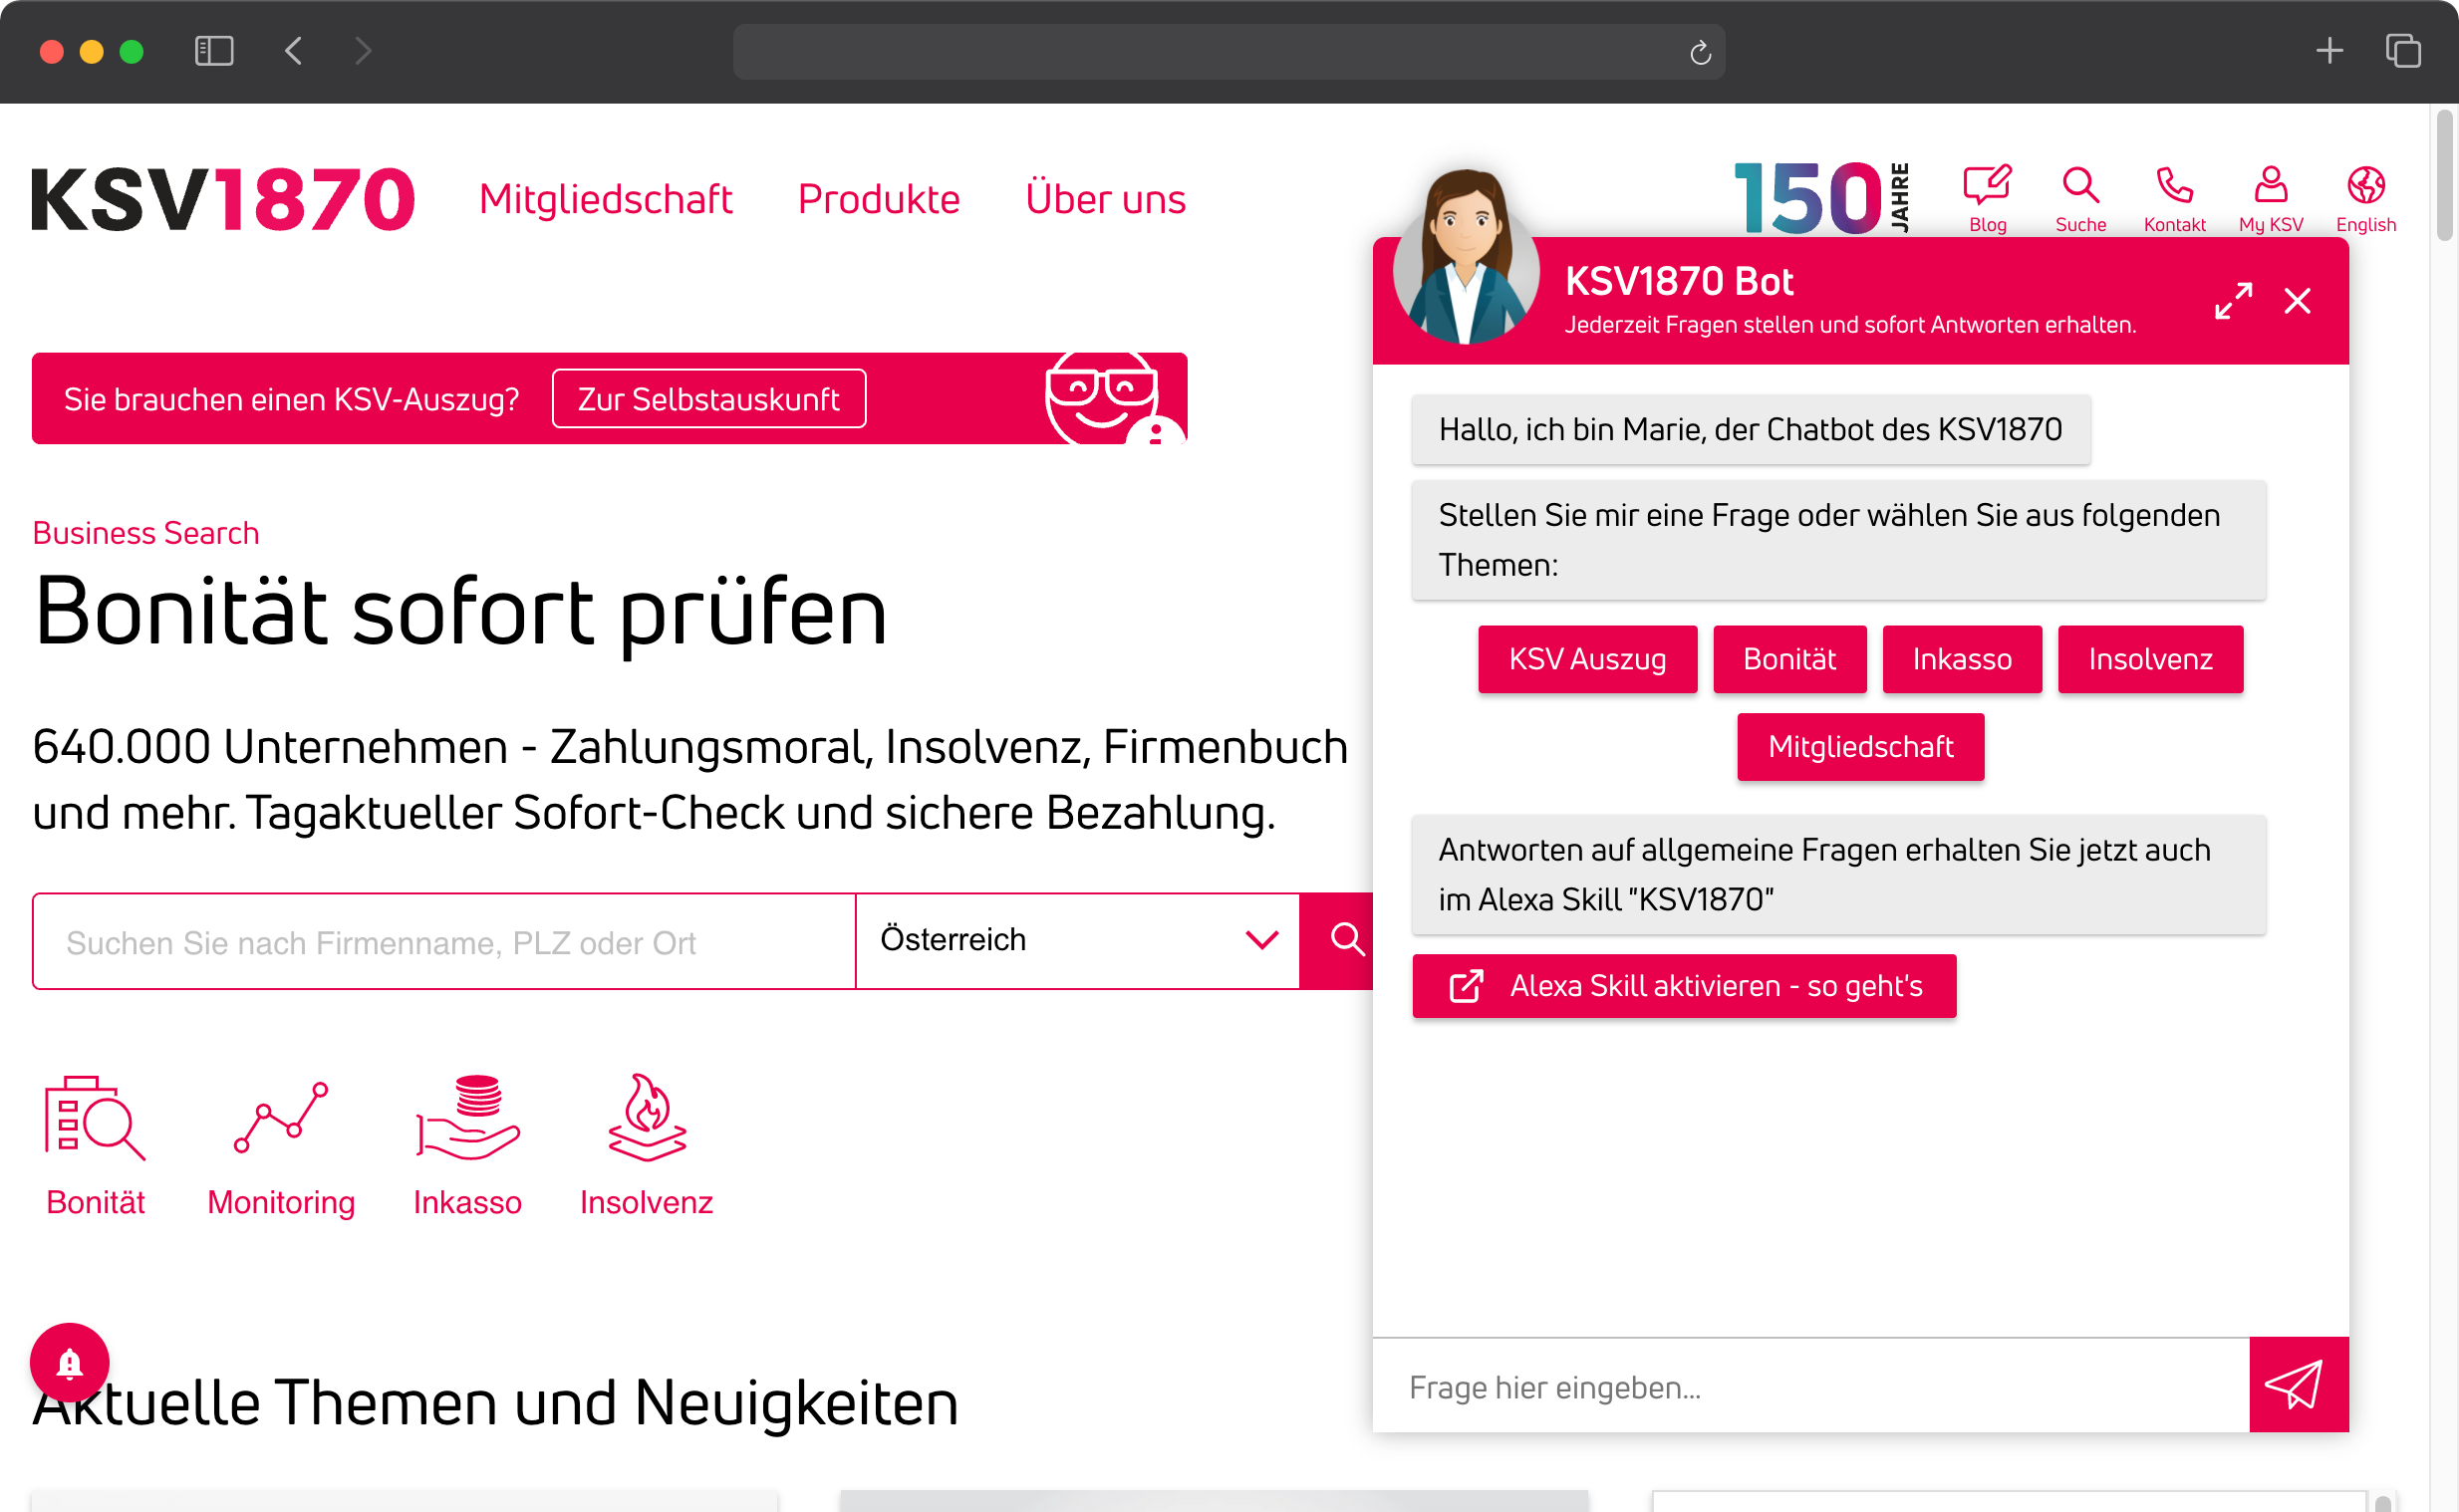Click the Blog icon in header
This screenshot has height=1512, width=2459.
1987,189
